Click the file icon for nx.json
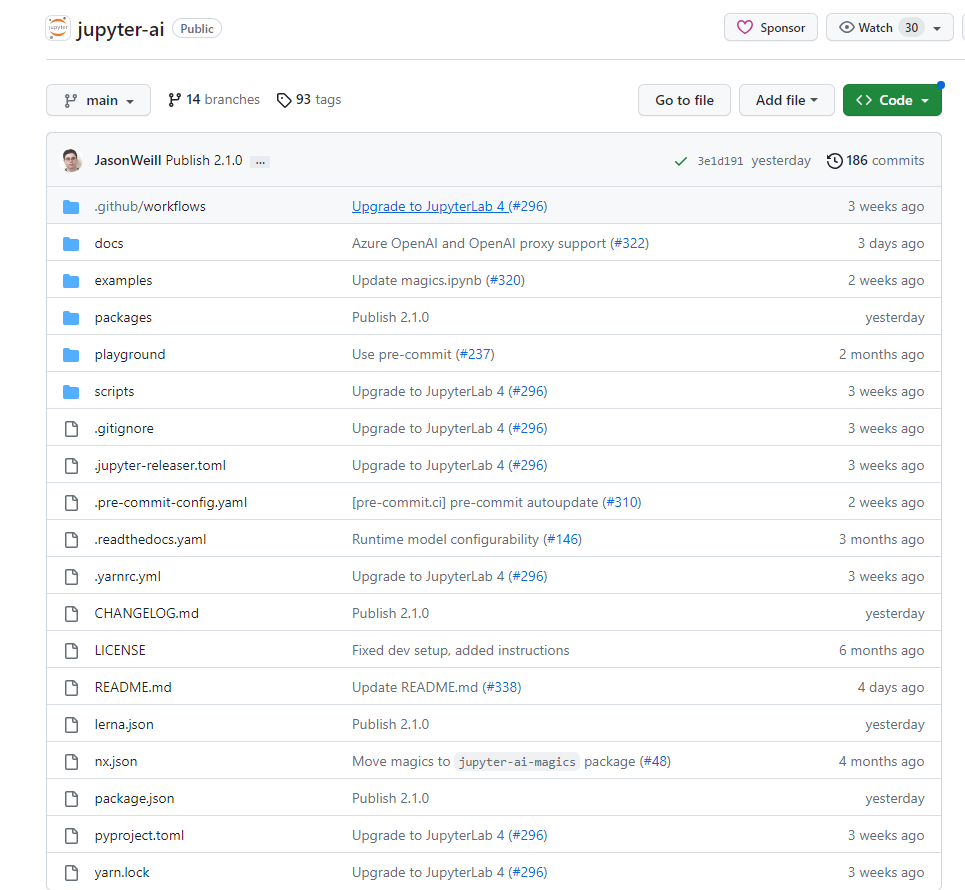 [x=71, y=761]
